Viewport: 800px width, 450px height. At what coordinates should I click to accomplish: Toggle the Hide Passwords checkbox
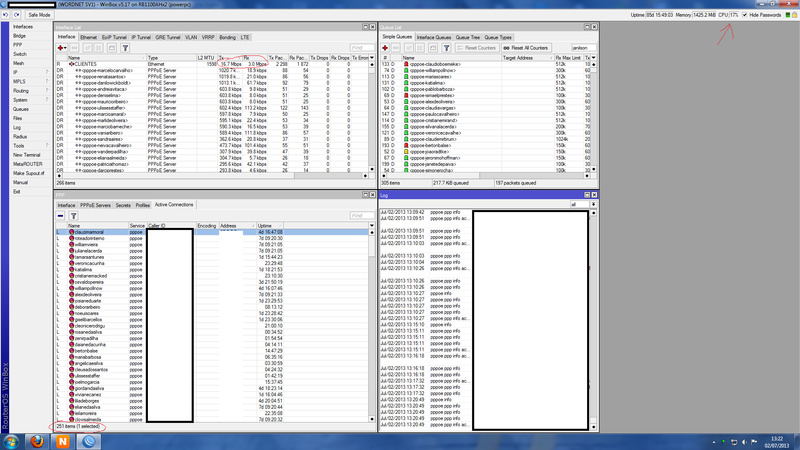tap(745, 15)
